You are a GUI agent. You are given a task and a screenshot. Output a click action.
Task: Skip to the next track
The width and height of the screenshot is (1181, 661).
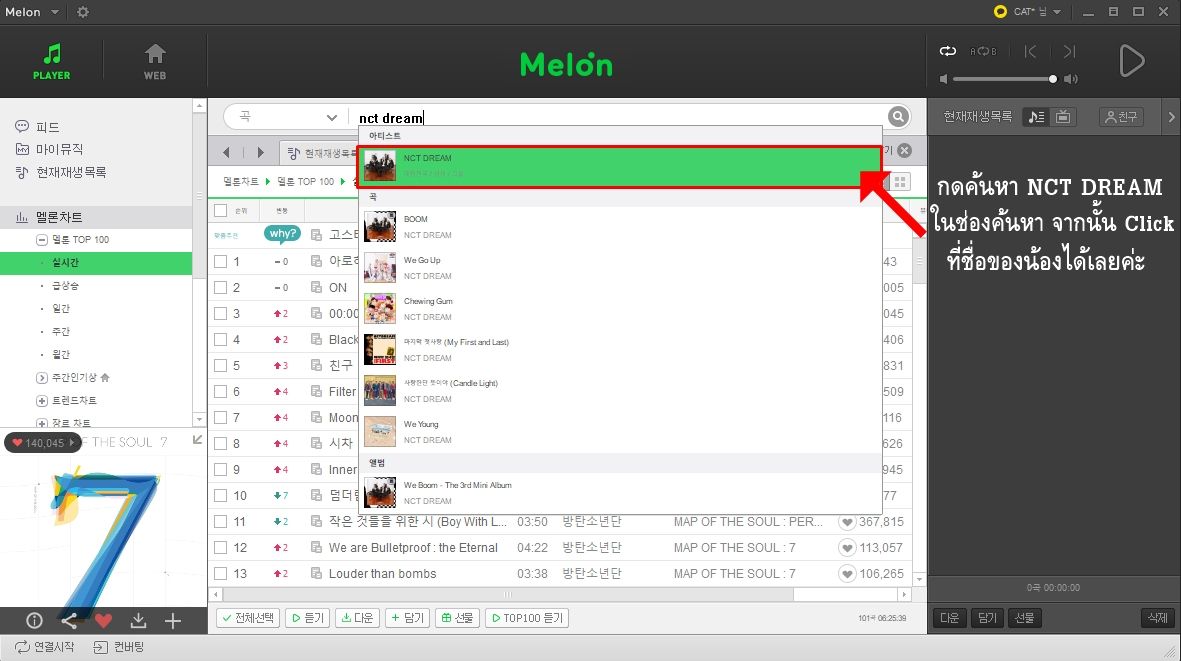click(x=1069, y=52)
